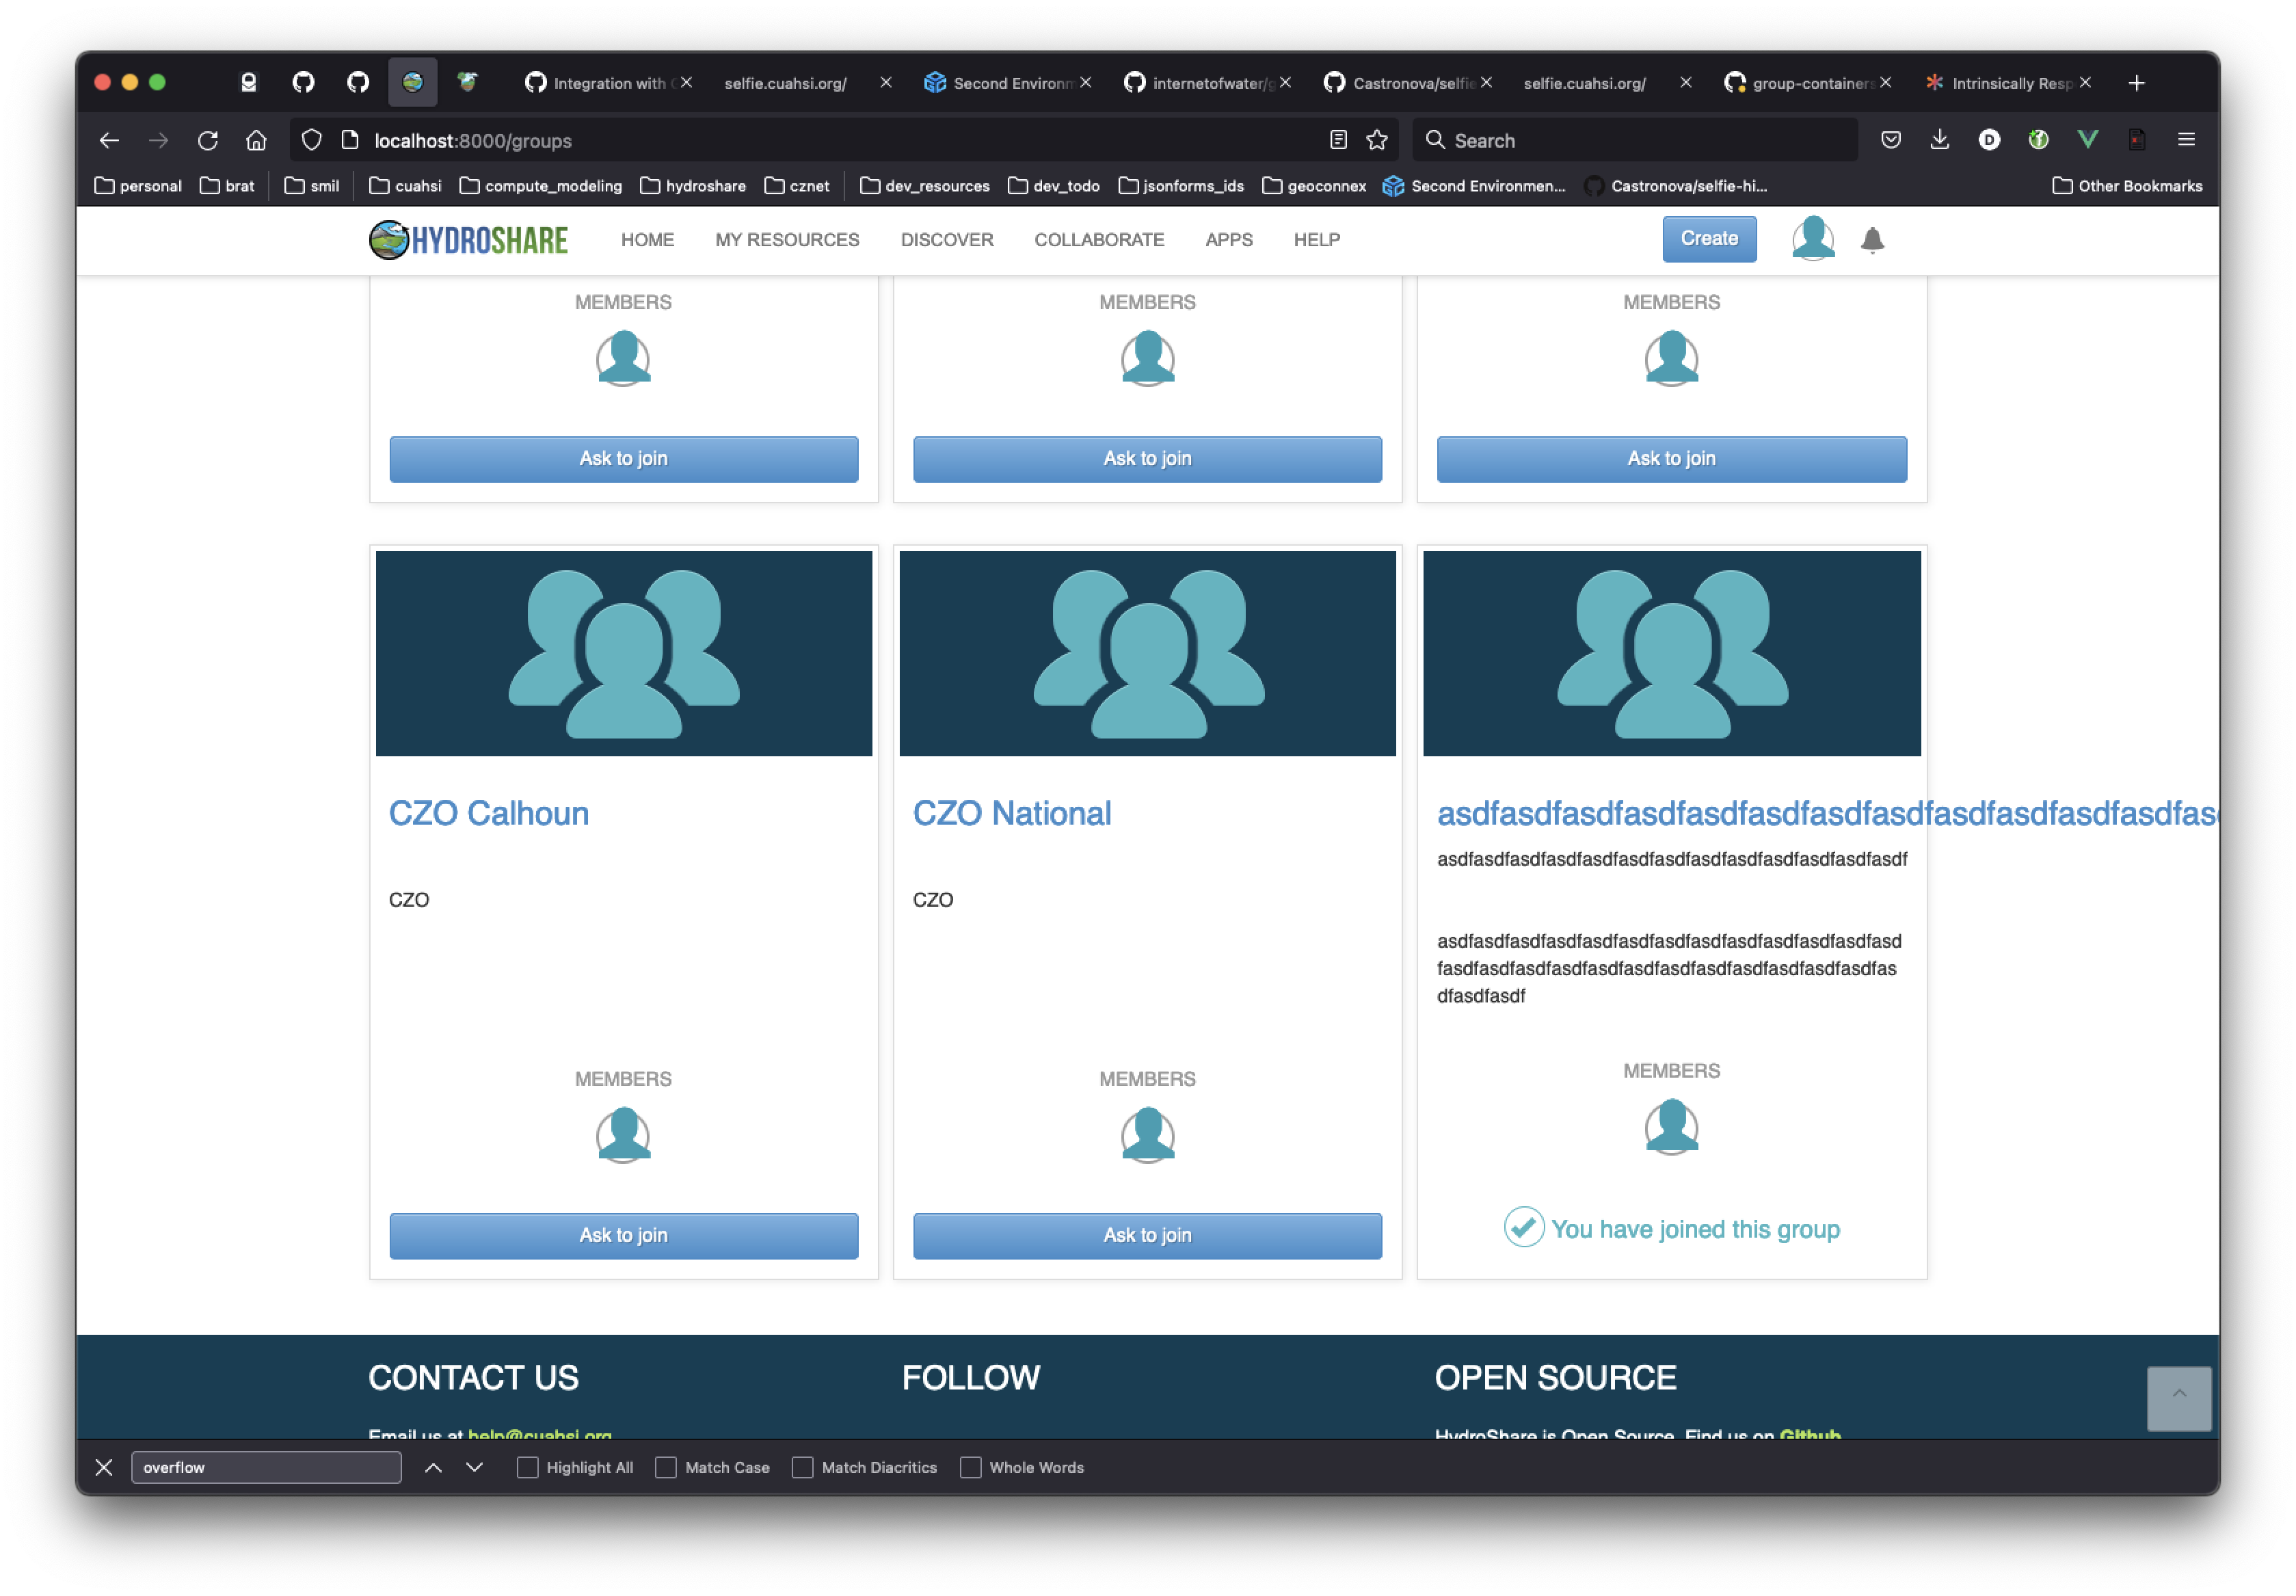Open the Firefox hamburger menu
This screenshot has height=1596, width=2296.
pos(2187,140)
